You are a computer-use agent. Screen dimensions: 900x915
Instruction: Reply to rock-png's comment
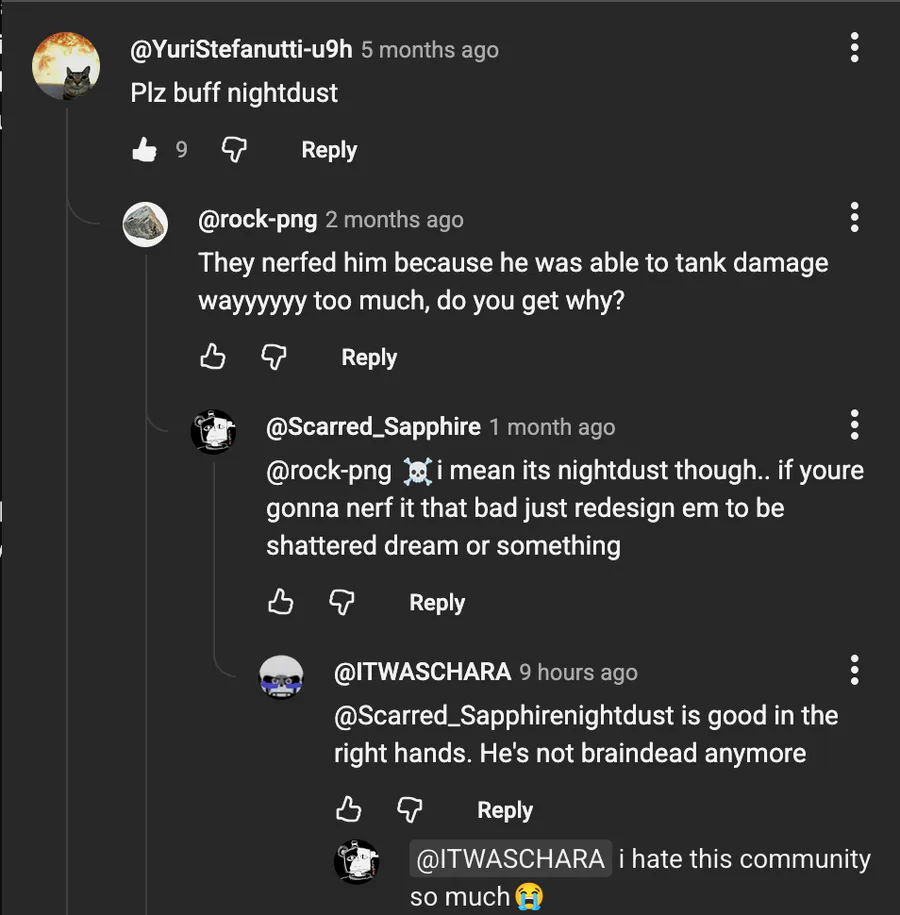[x=369, y=357]
